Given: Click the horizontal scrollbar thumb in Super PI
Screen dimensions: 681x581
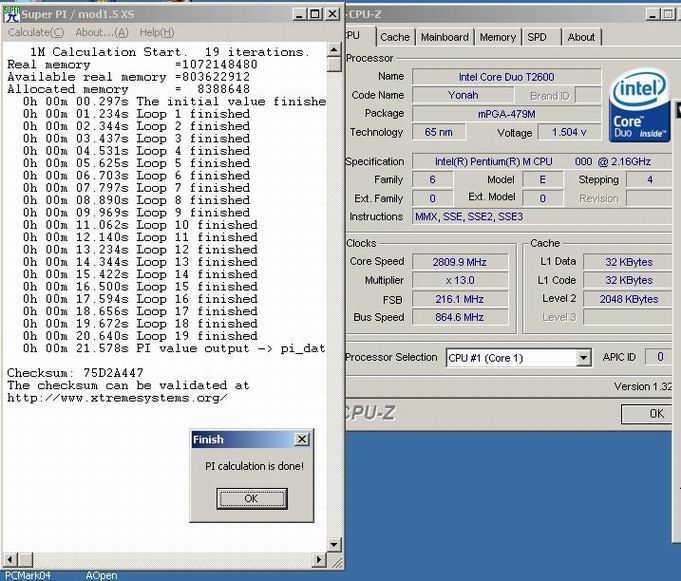Looking at the screenshot, I should coord(25,559).
